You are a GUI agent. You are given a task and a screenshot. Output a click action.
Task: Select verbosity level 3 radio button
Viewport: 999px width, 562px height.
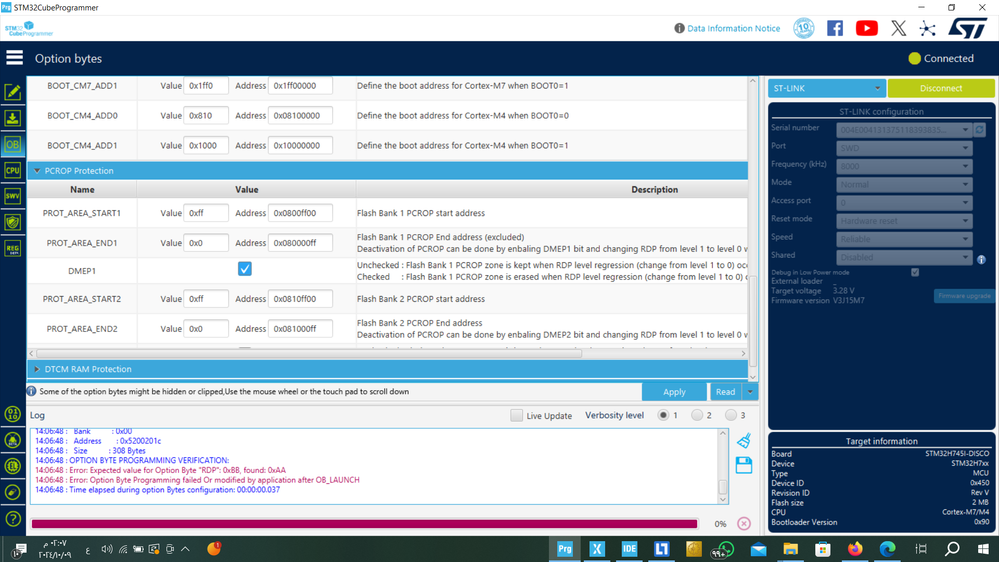(x=731, y=415)
